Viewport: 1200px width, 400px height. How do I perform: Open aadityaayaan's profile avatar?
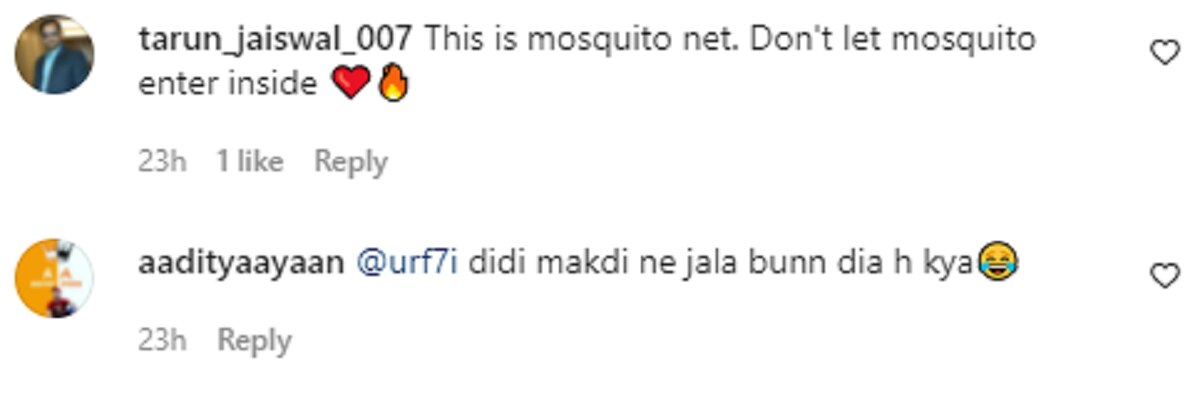[54, 278]
